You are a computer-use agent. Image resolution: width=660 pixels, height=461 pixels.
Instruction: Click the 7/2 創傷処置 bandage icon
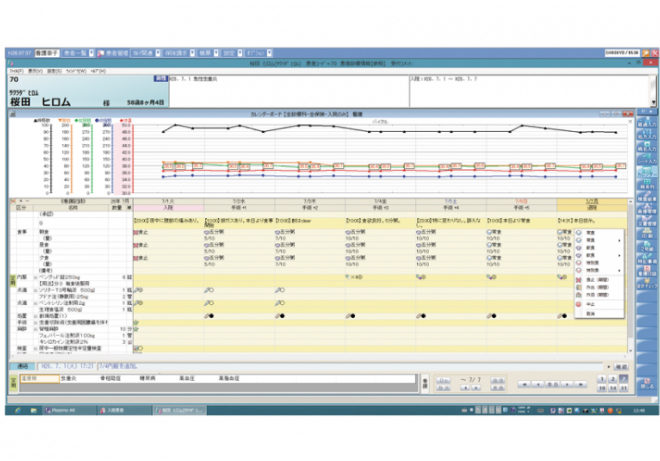tap(209, 316)
